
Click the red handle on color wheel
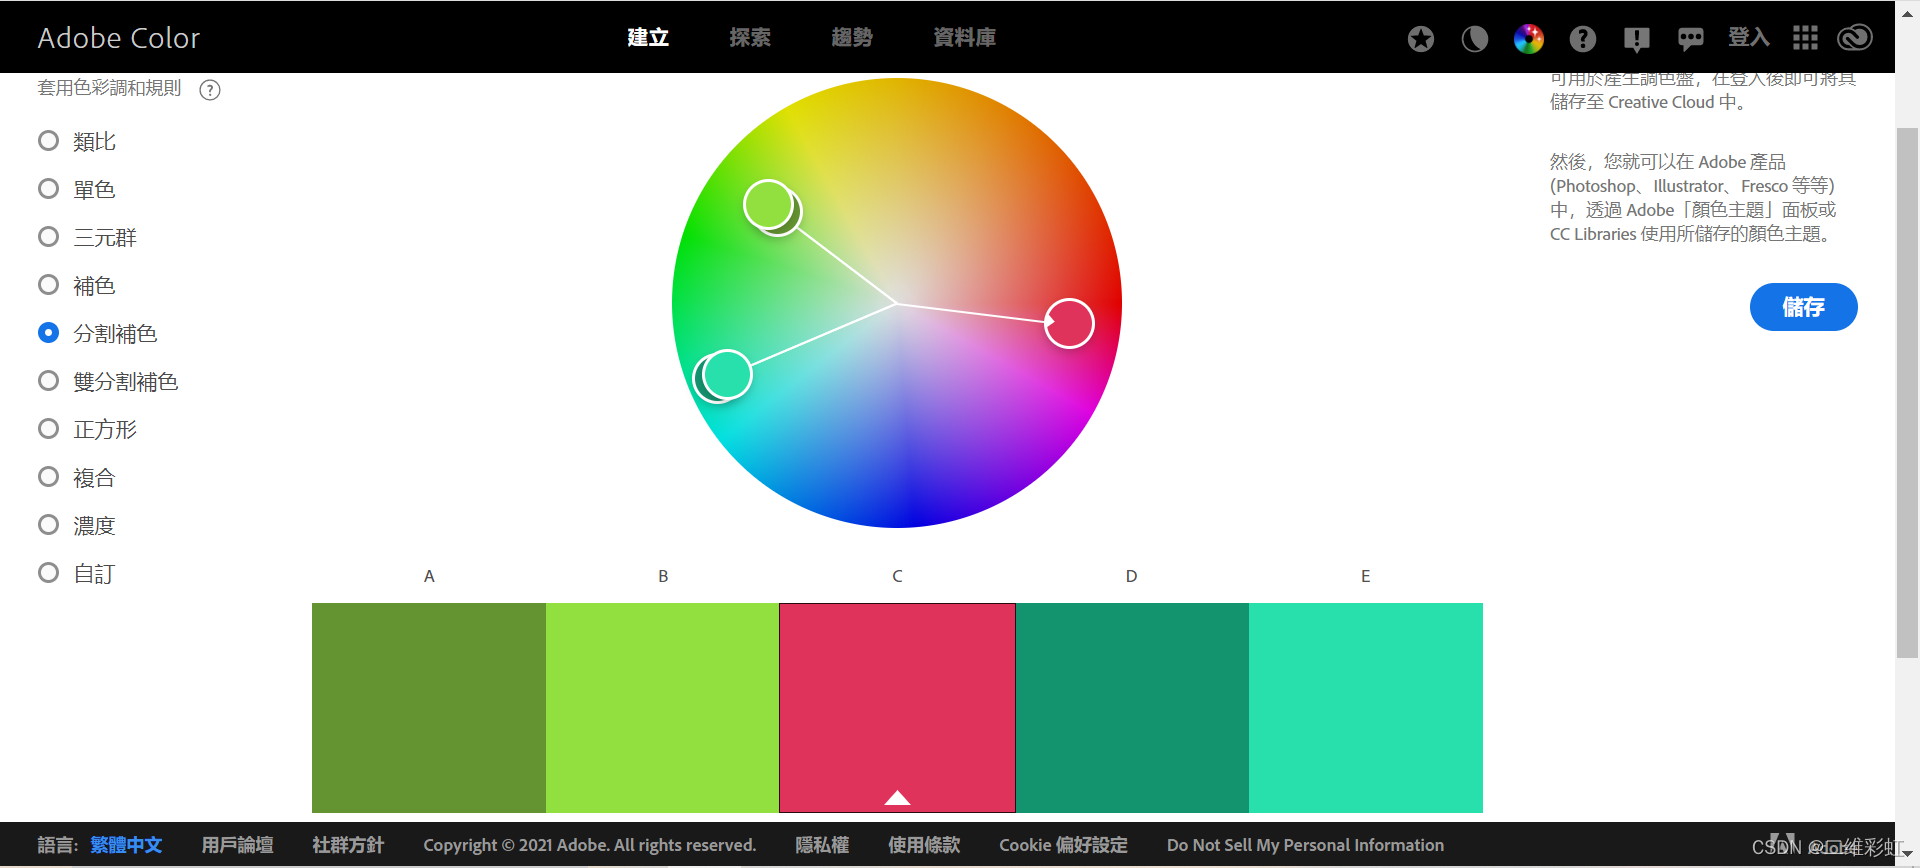click(x=1069, y=323)
